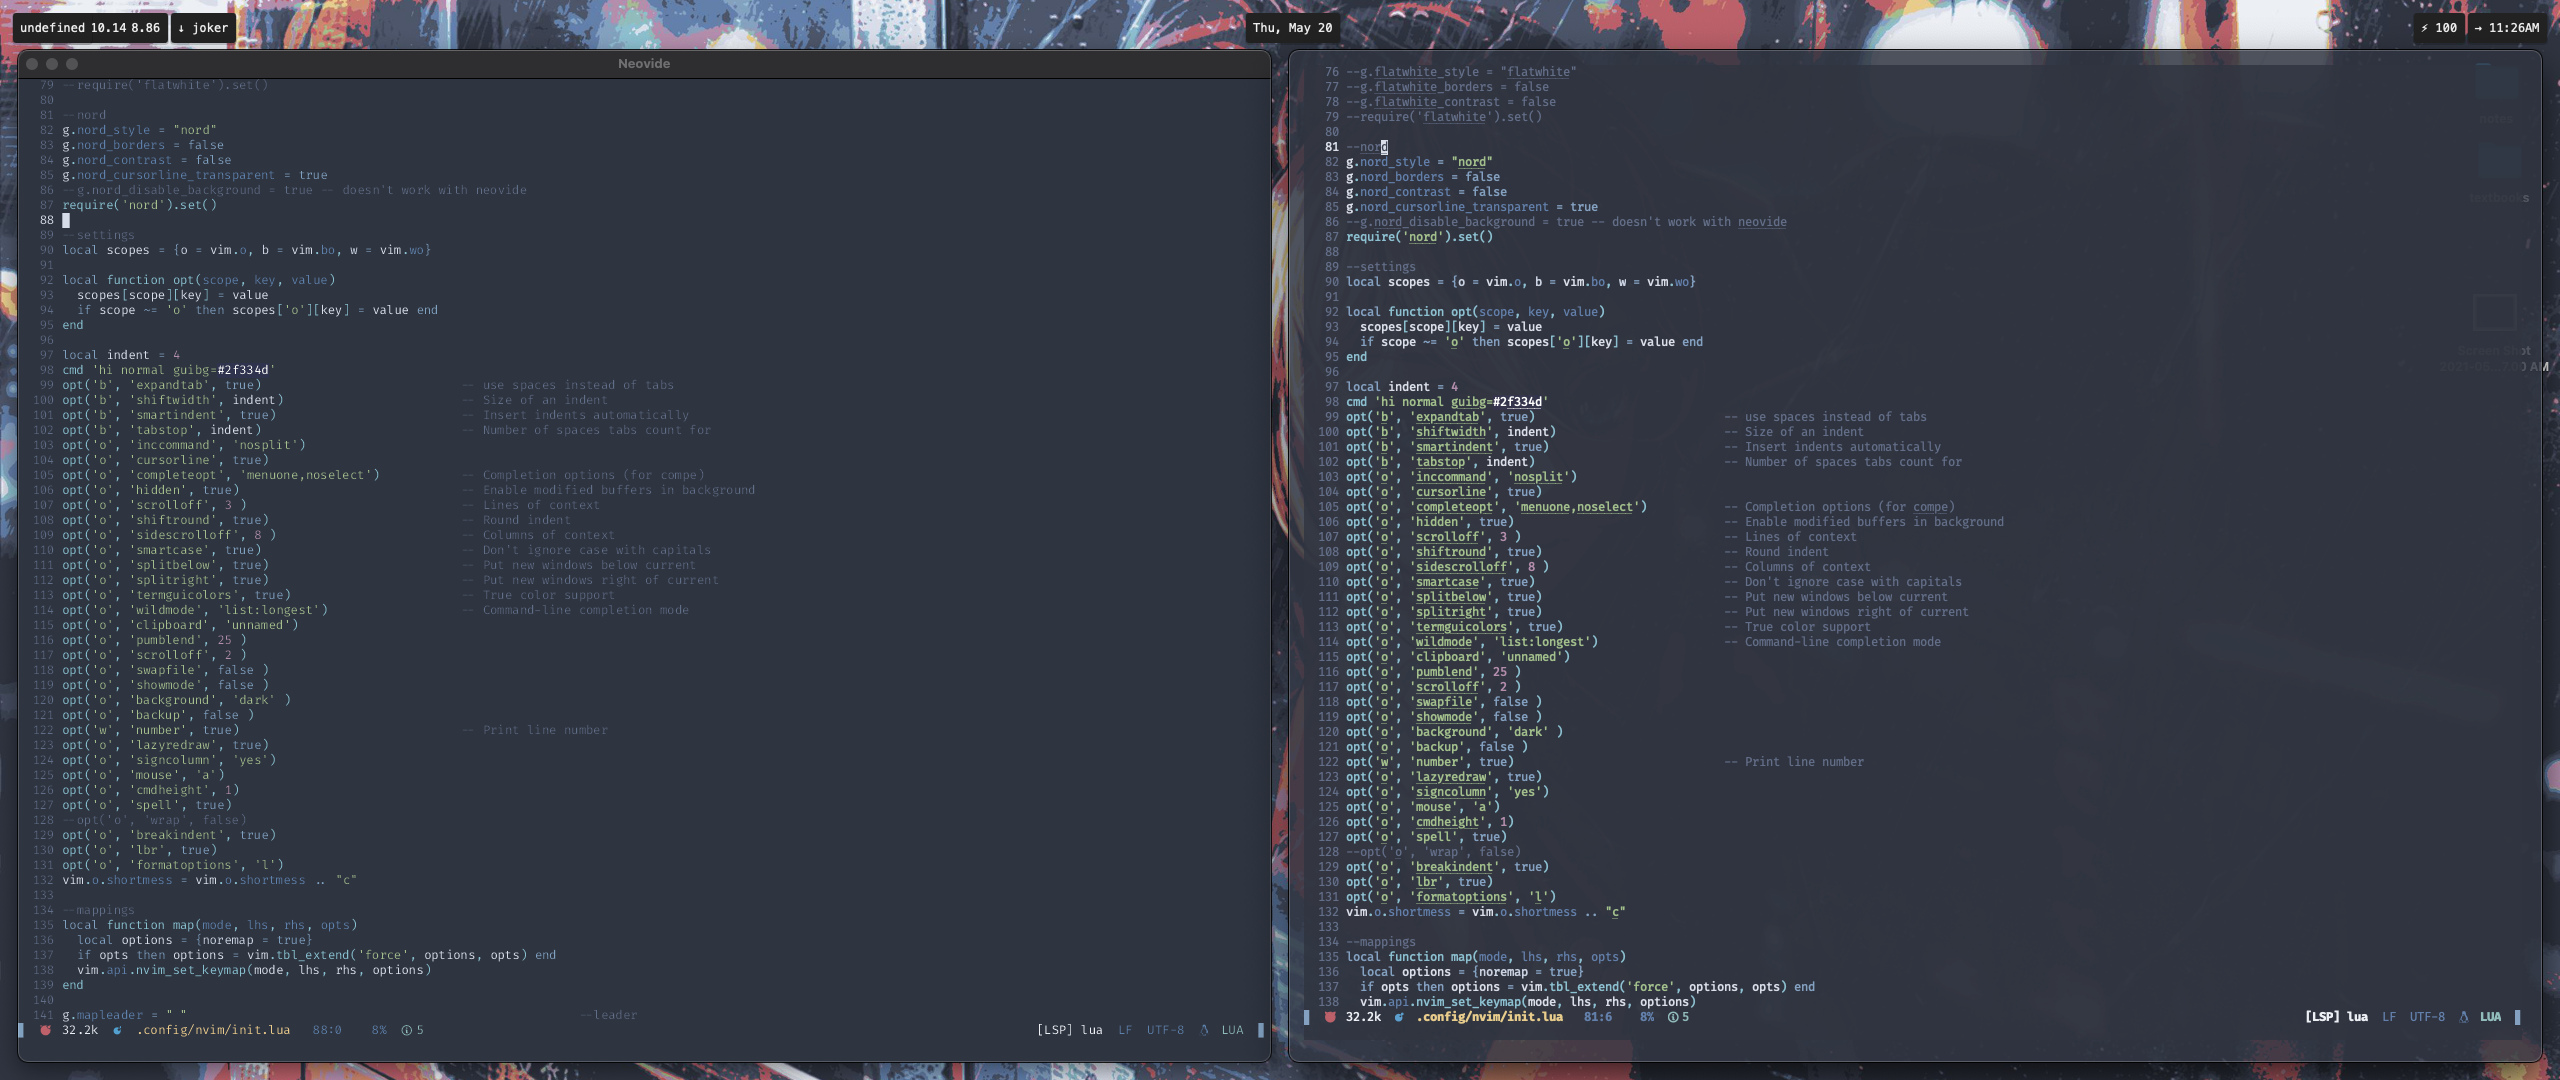The image size is (2560, 1080).
Task: Click 'UTF-8' encoding in Neovide statusline
Action: pos(1165,1030)
